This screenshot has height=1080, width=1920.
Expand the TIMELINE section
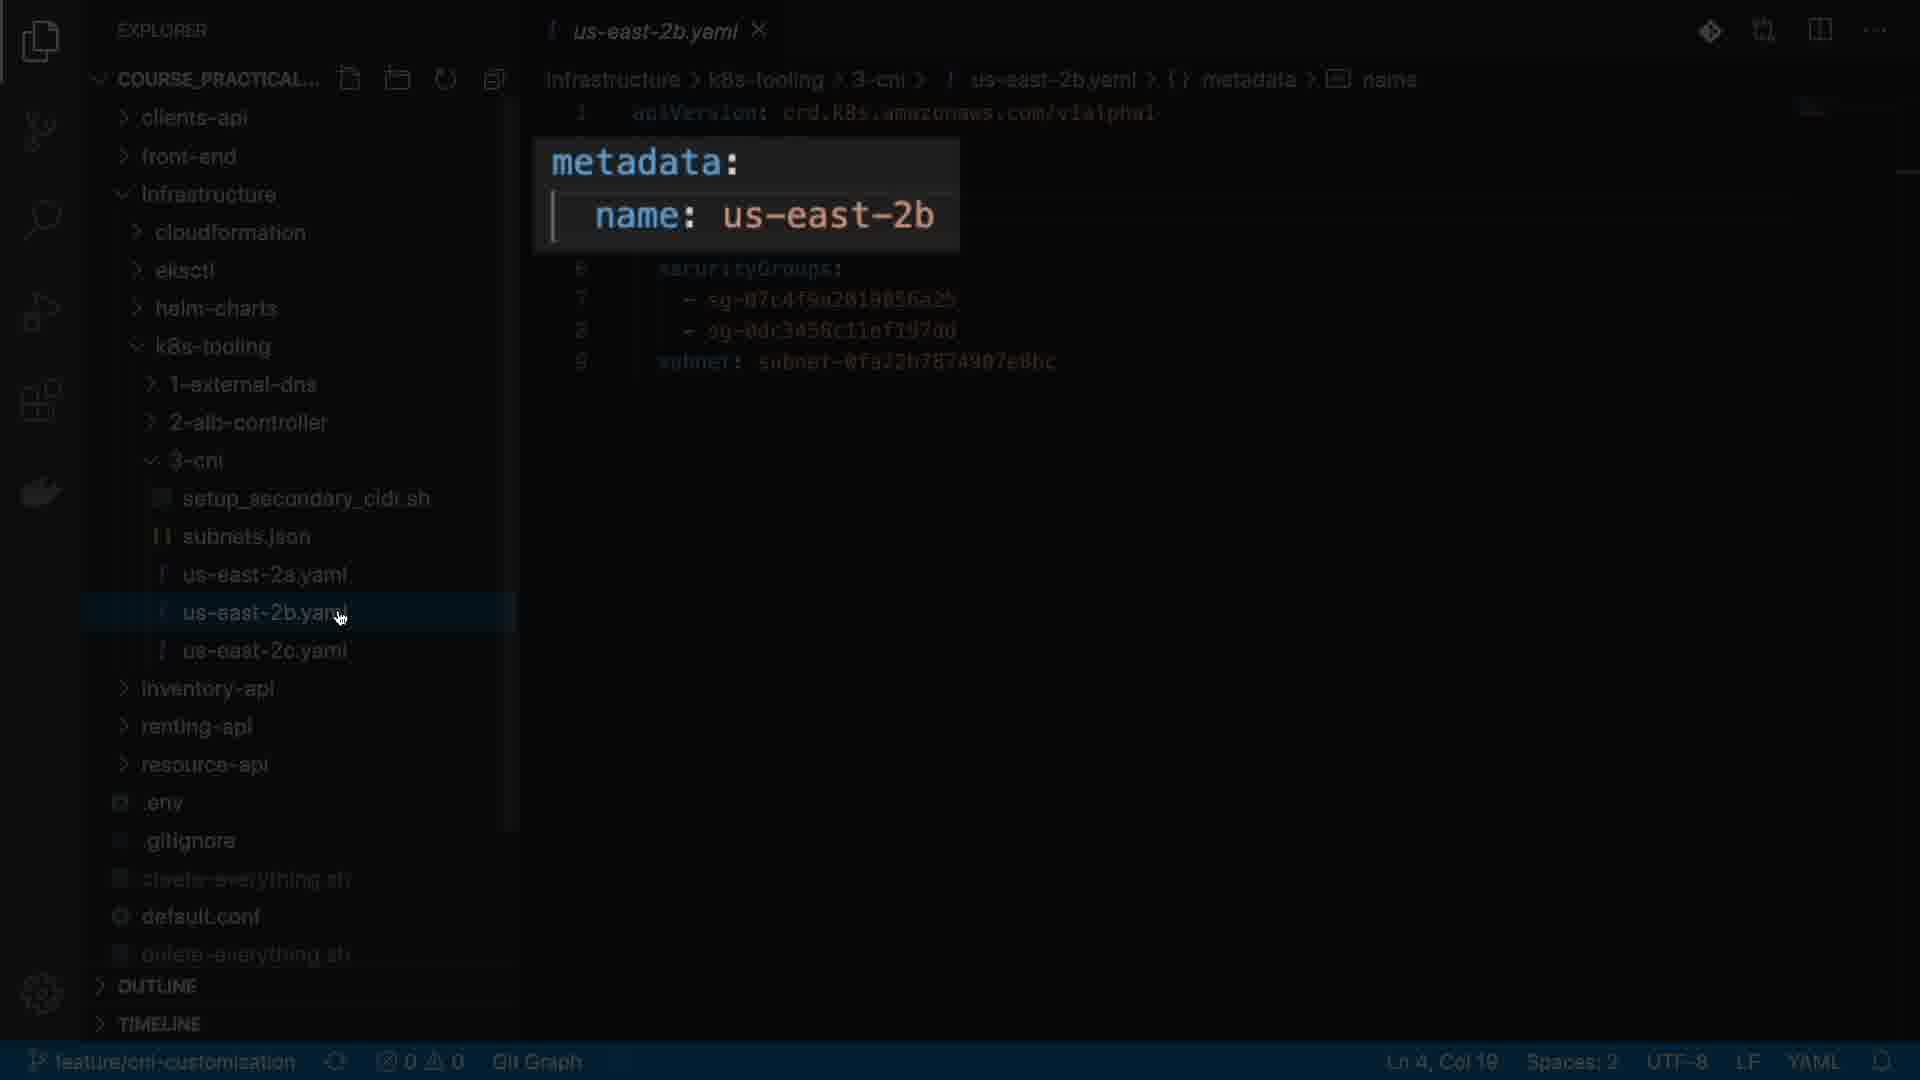coord(159,1024)
